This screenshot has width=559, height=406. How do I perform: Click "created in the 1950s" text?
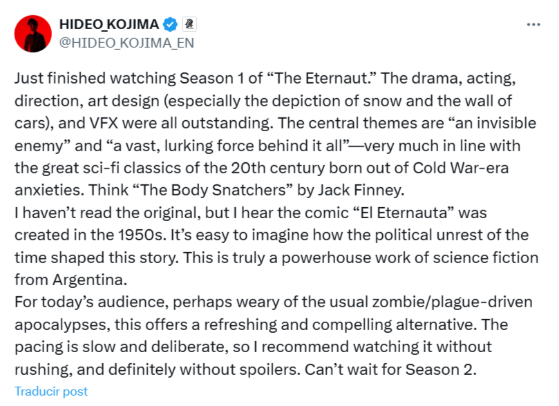91,235
